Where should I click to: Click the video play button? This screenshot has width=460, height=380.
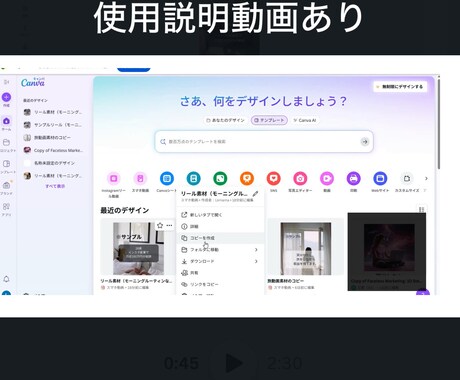click(233, 363)
